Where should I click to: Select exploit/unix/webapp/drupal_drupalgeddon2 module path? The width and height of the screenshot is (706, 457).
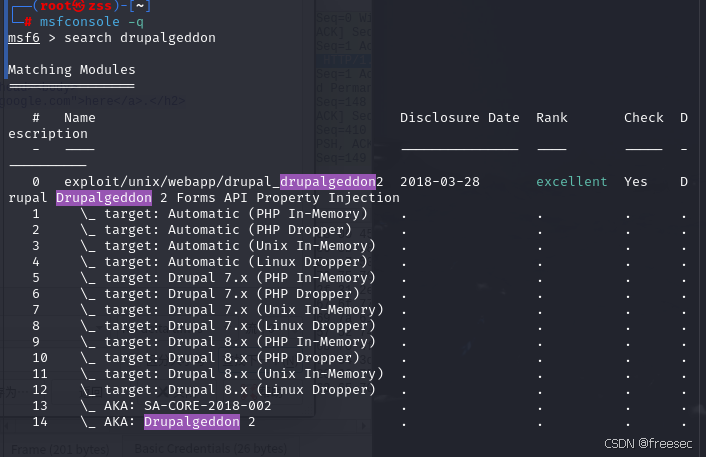223,182
